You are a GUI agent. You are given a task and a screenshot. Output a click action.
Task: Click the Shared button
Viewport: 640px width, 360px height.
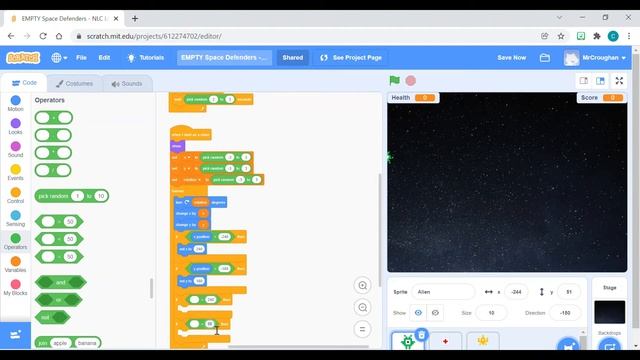click(x=293, y=58)
